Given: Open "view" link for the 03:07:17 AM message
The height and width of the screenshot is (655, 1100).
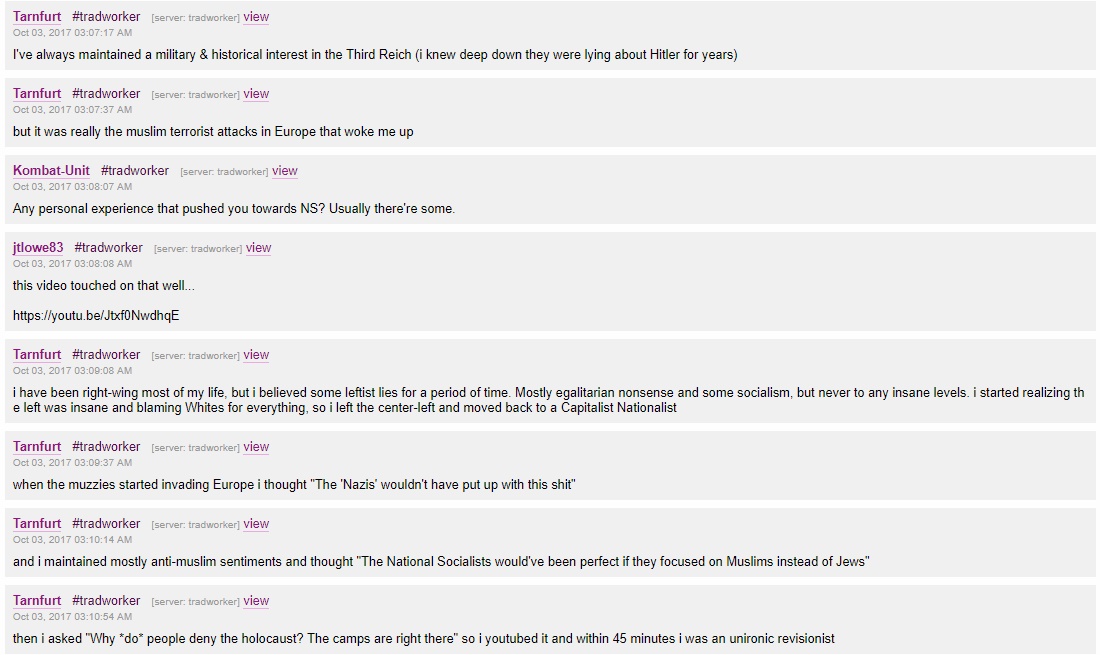Looking at the screenshot, I should (x=256, y=17).
